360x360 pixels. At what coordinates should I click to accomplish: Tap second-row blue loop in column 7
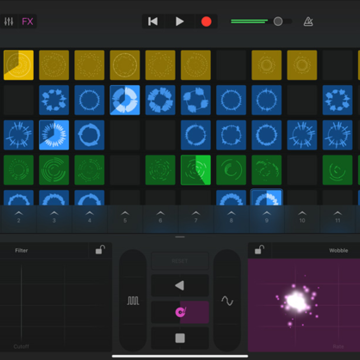coord(196,100)
